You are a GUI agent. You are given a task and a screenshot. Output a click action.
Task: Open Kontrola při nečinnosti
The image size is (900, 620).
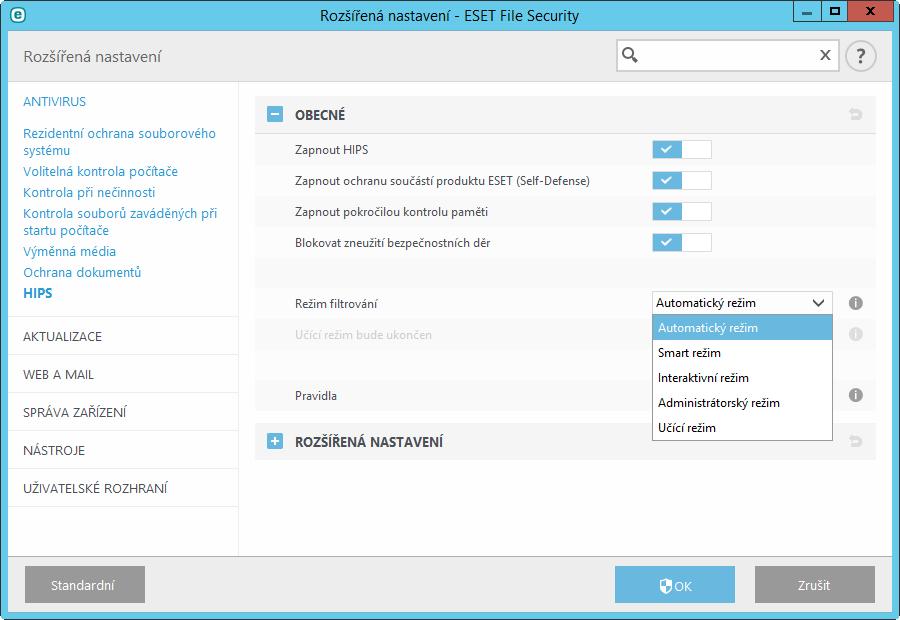click(x=89, y=192)
